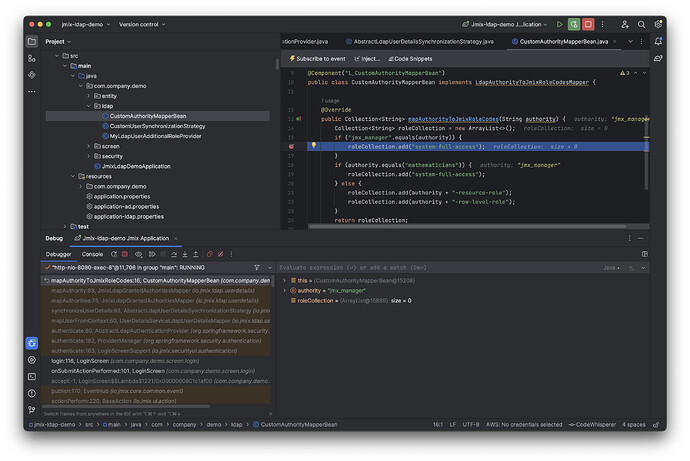
Task: Click the Inject... button
Action: click(x=367, y=59)
